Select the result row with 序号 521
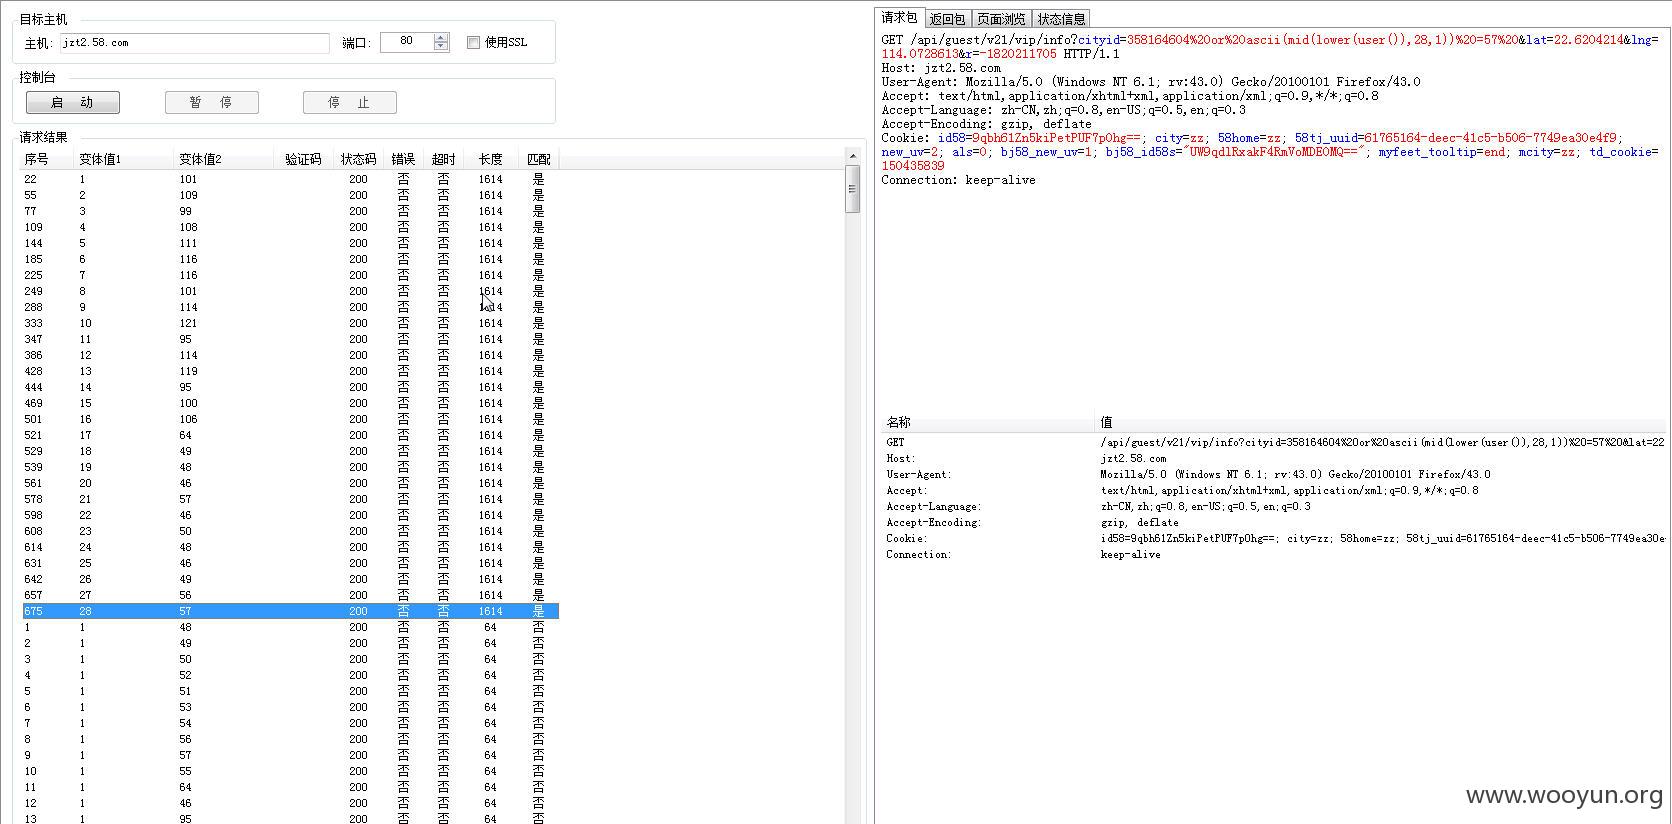Viewport: 1672px width, 824px height. [290, 435]
